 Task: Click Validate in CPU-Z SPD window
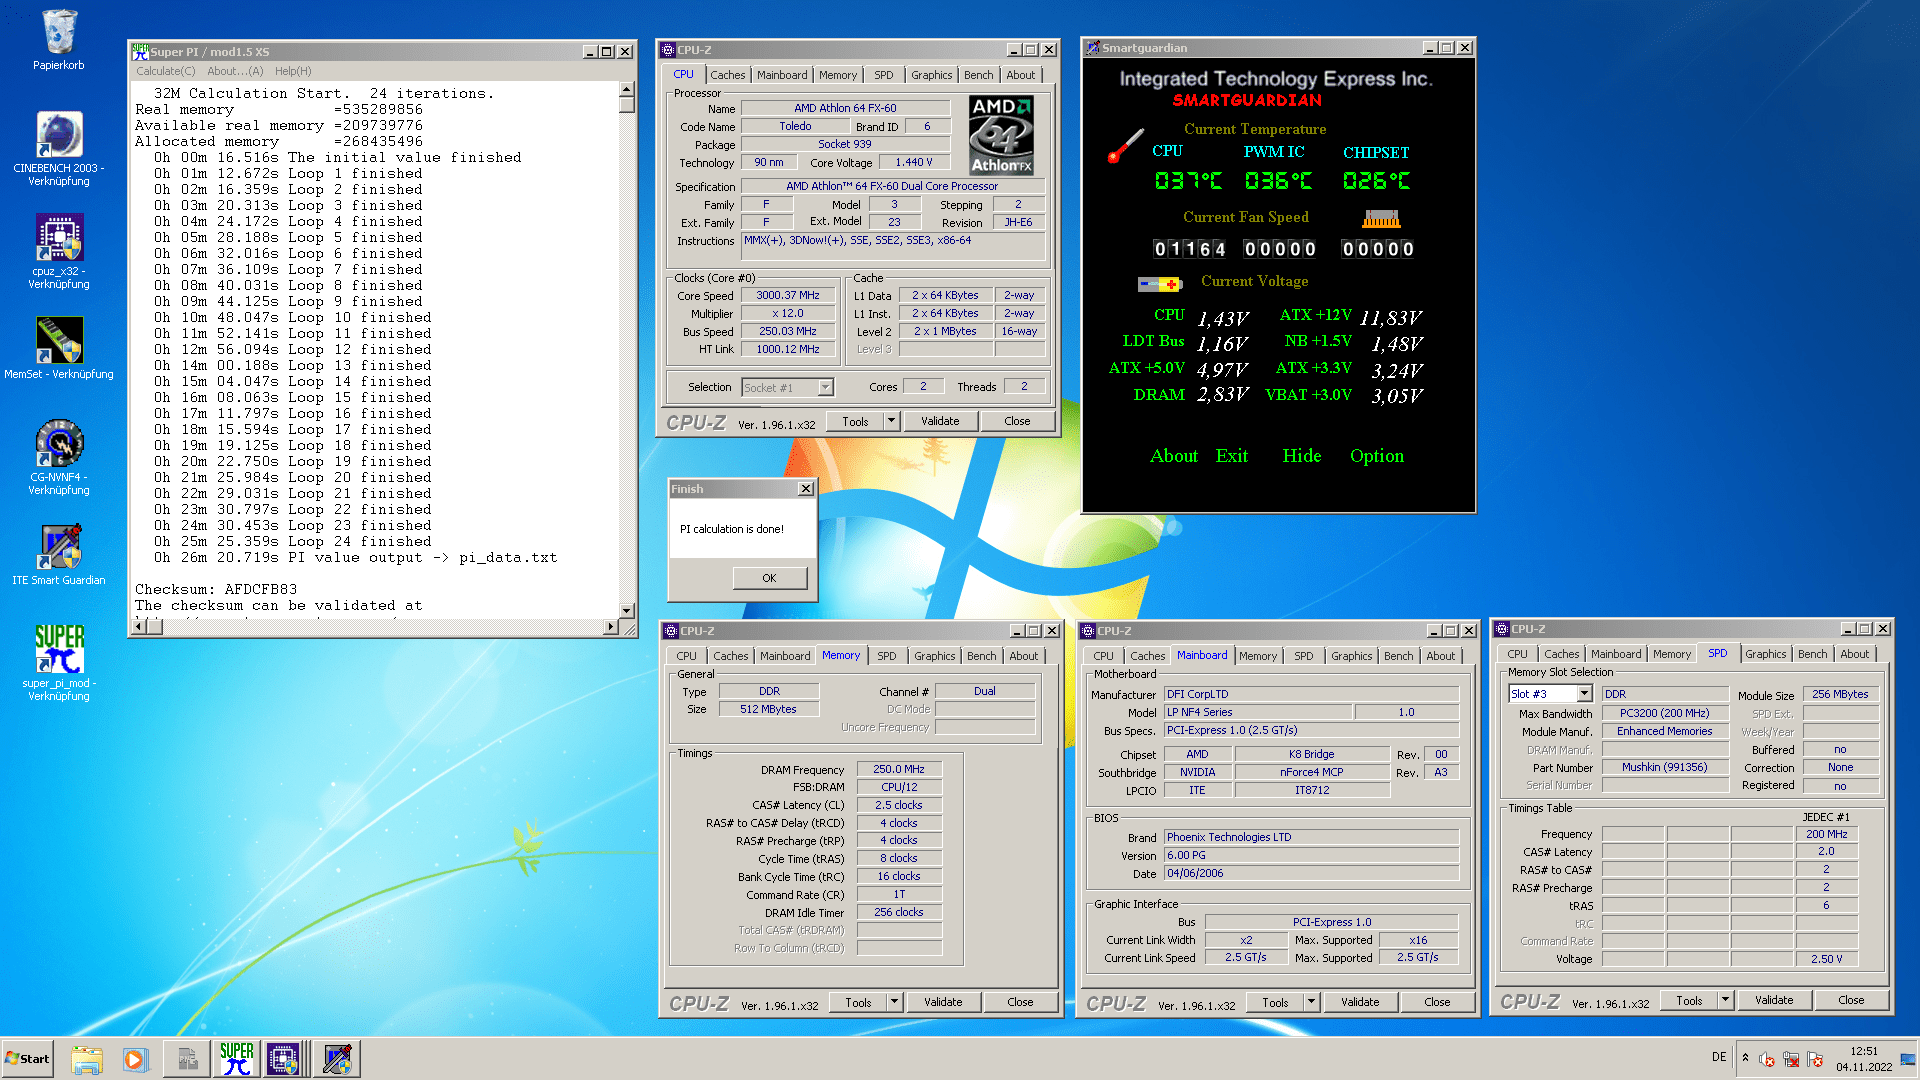click(x=1774, y=1000)
